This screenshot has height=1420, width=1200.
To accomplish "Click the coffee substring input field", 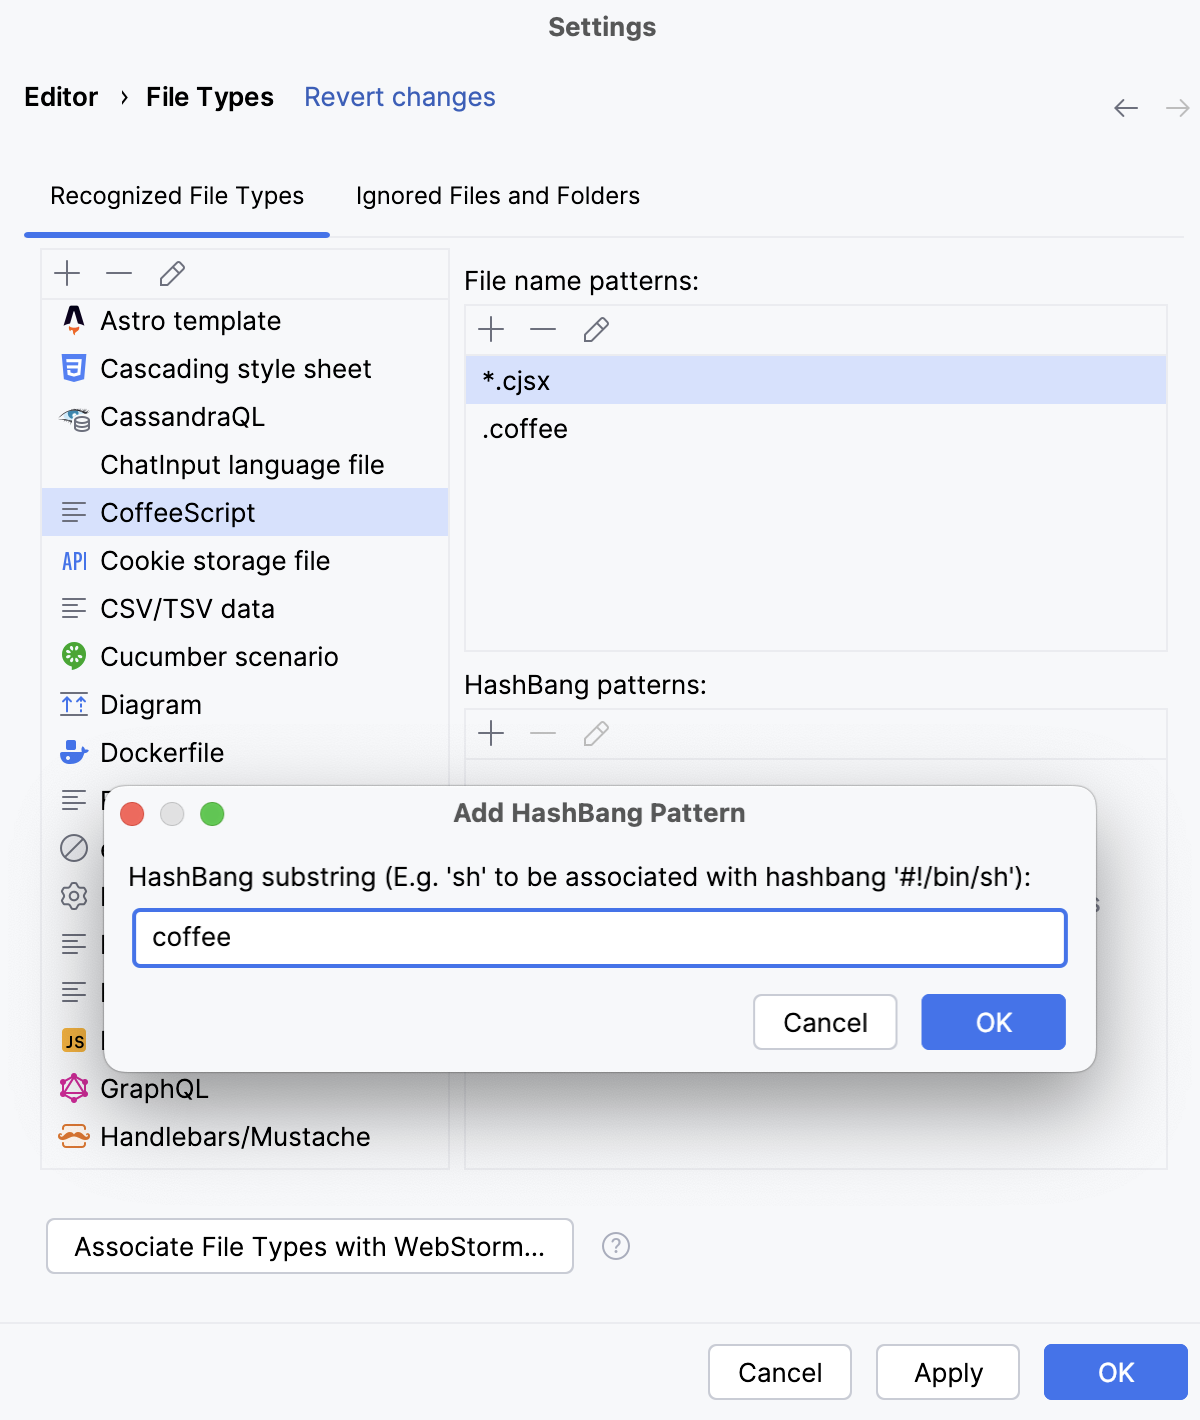I will (x=600, y=938).
